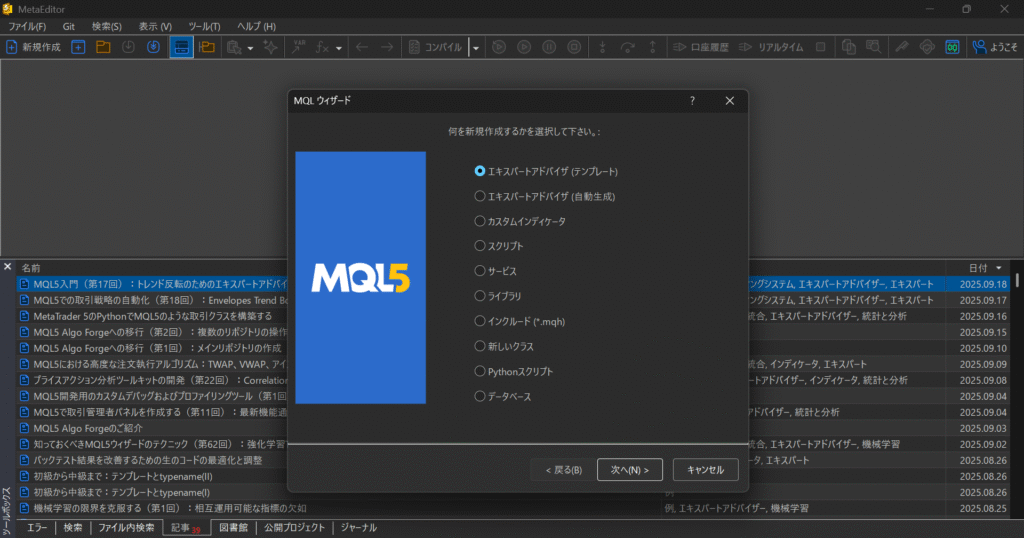
Task: Select ライブラリ radio option
Action: (480, 296)
